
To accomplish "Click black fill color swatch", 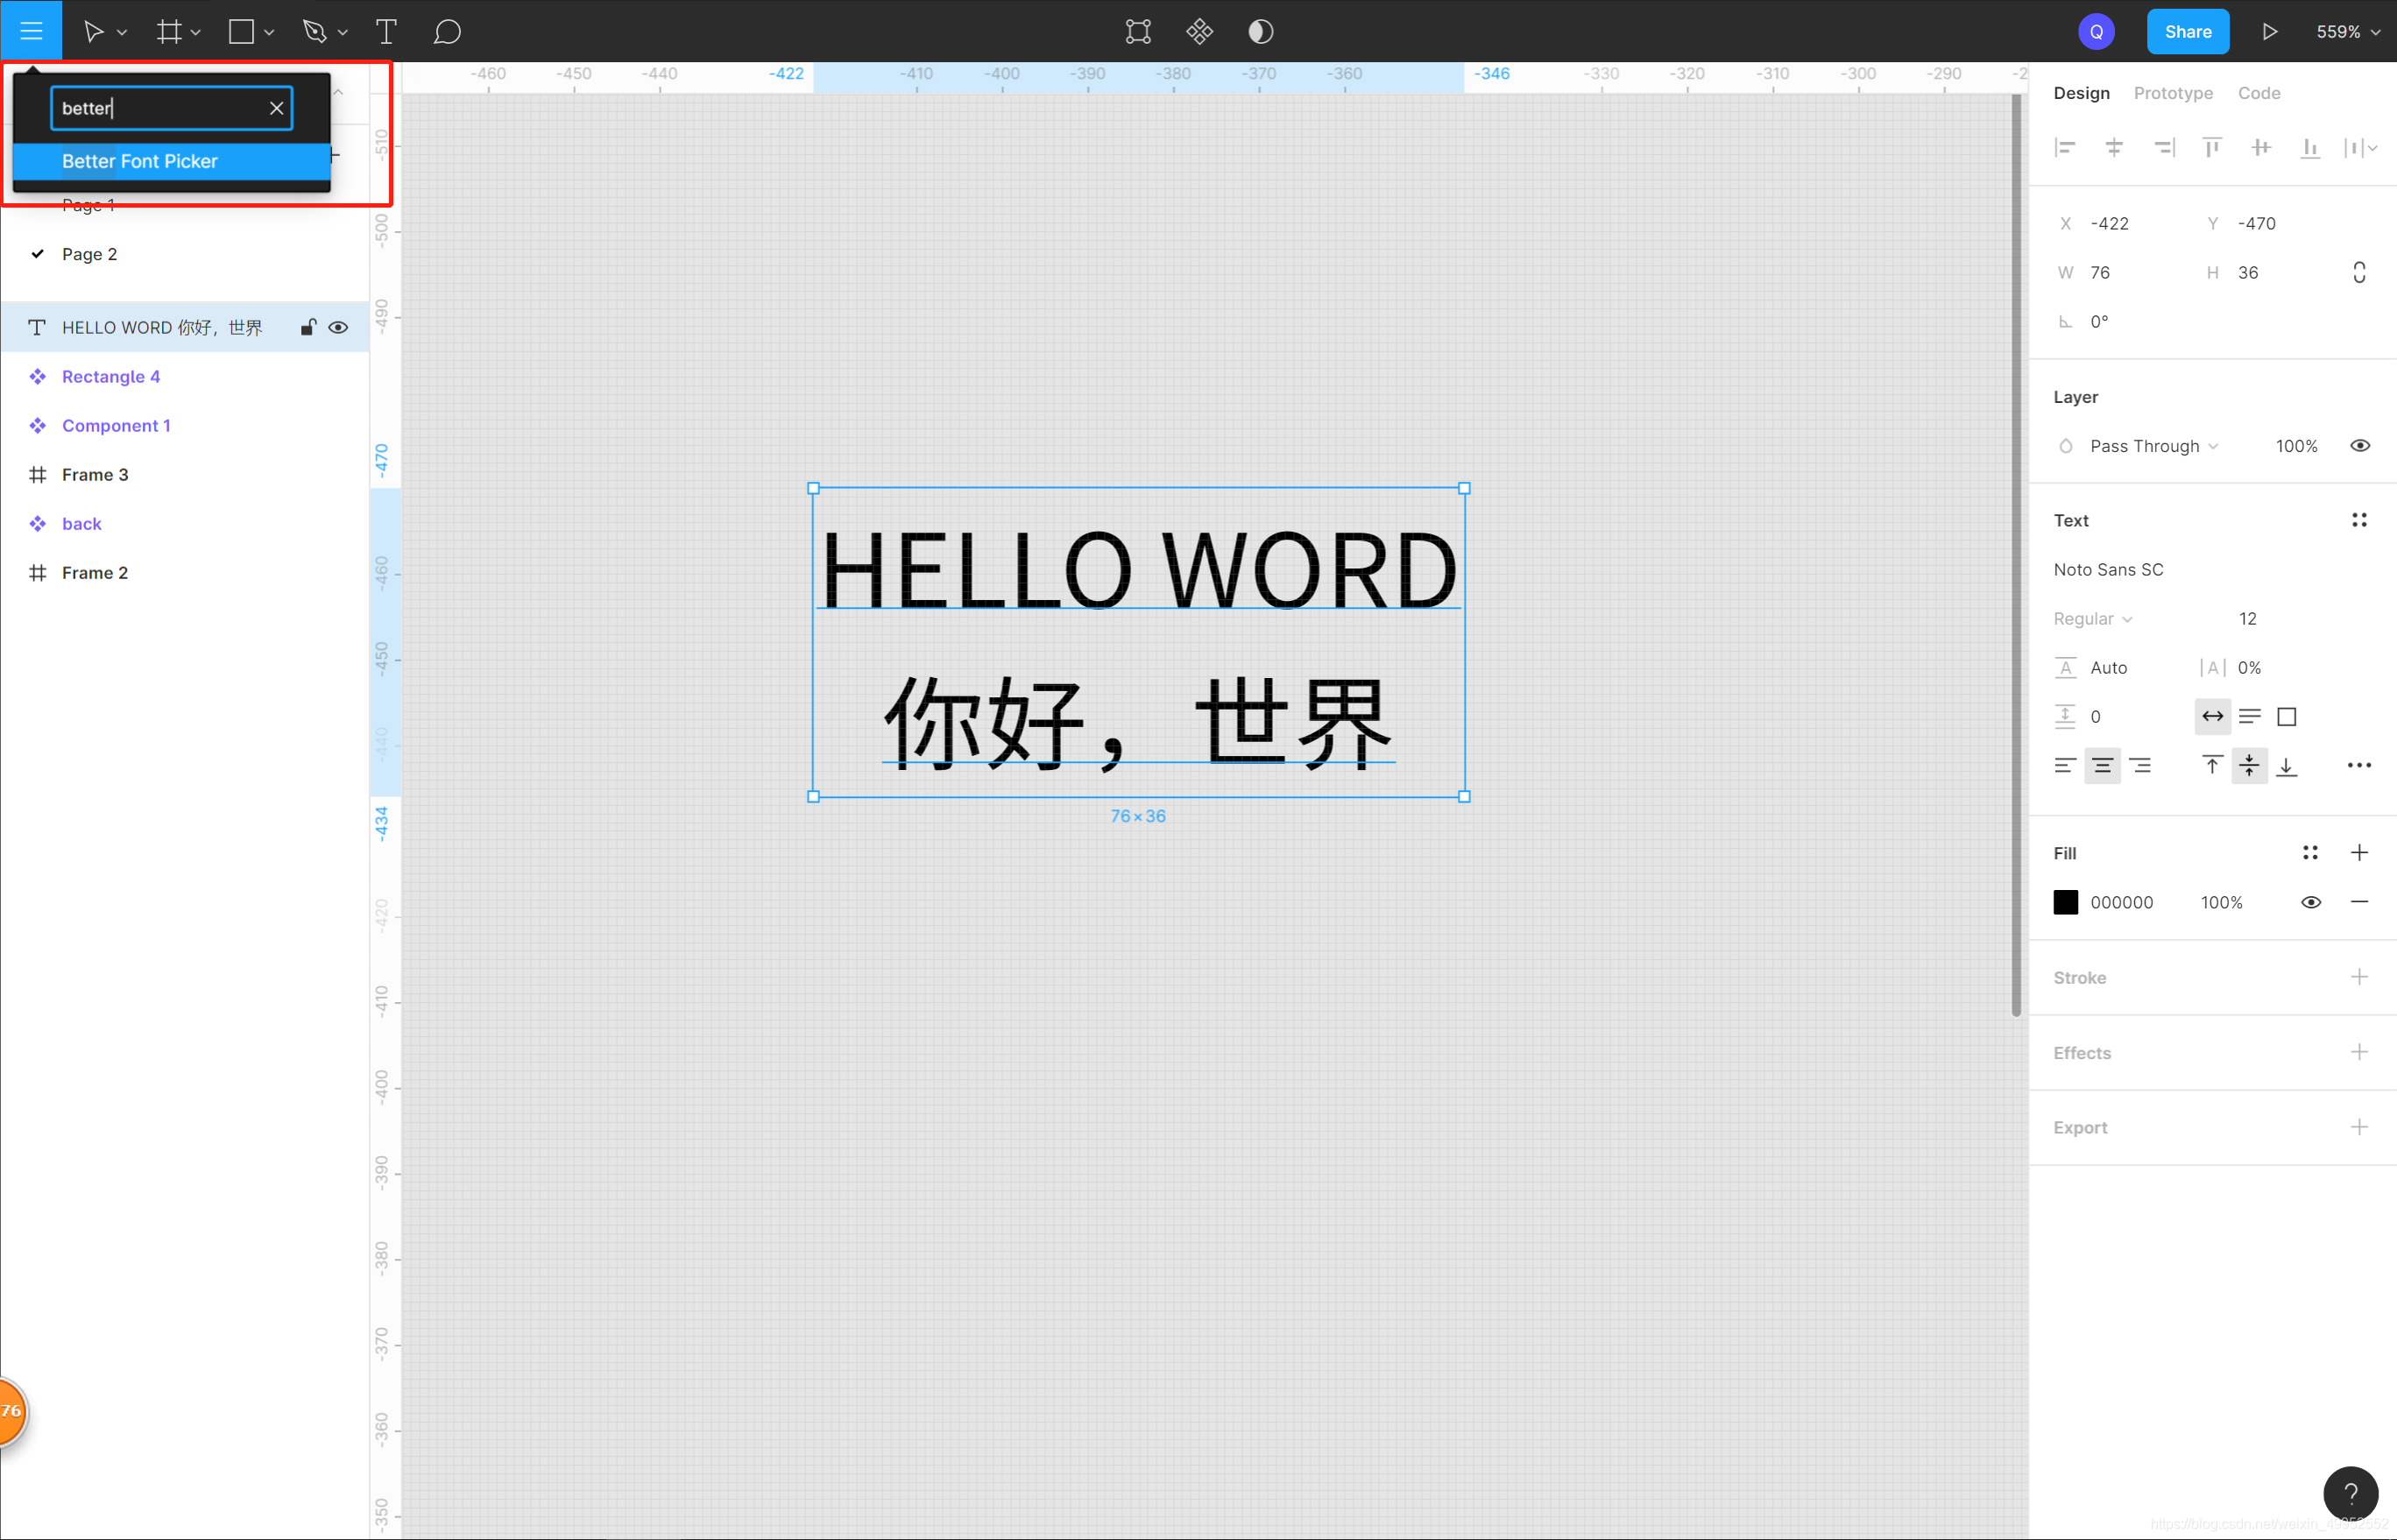I will coord(2067,902).
